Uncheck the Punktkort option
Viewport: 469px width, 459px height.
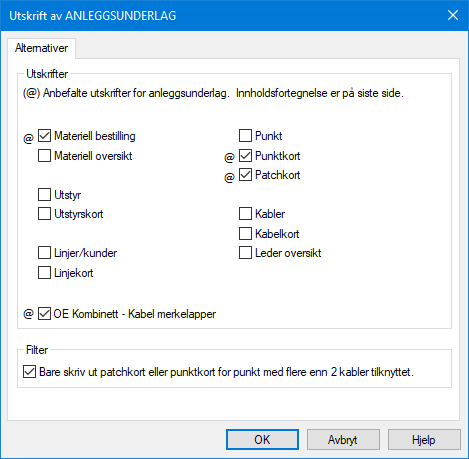coord(245,155)
